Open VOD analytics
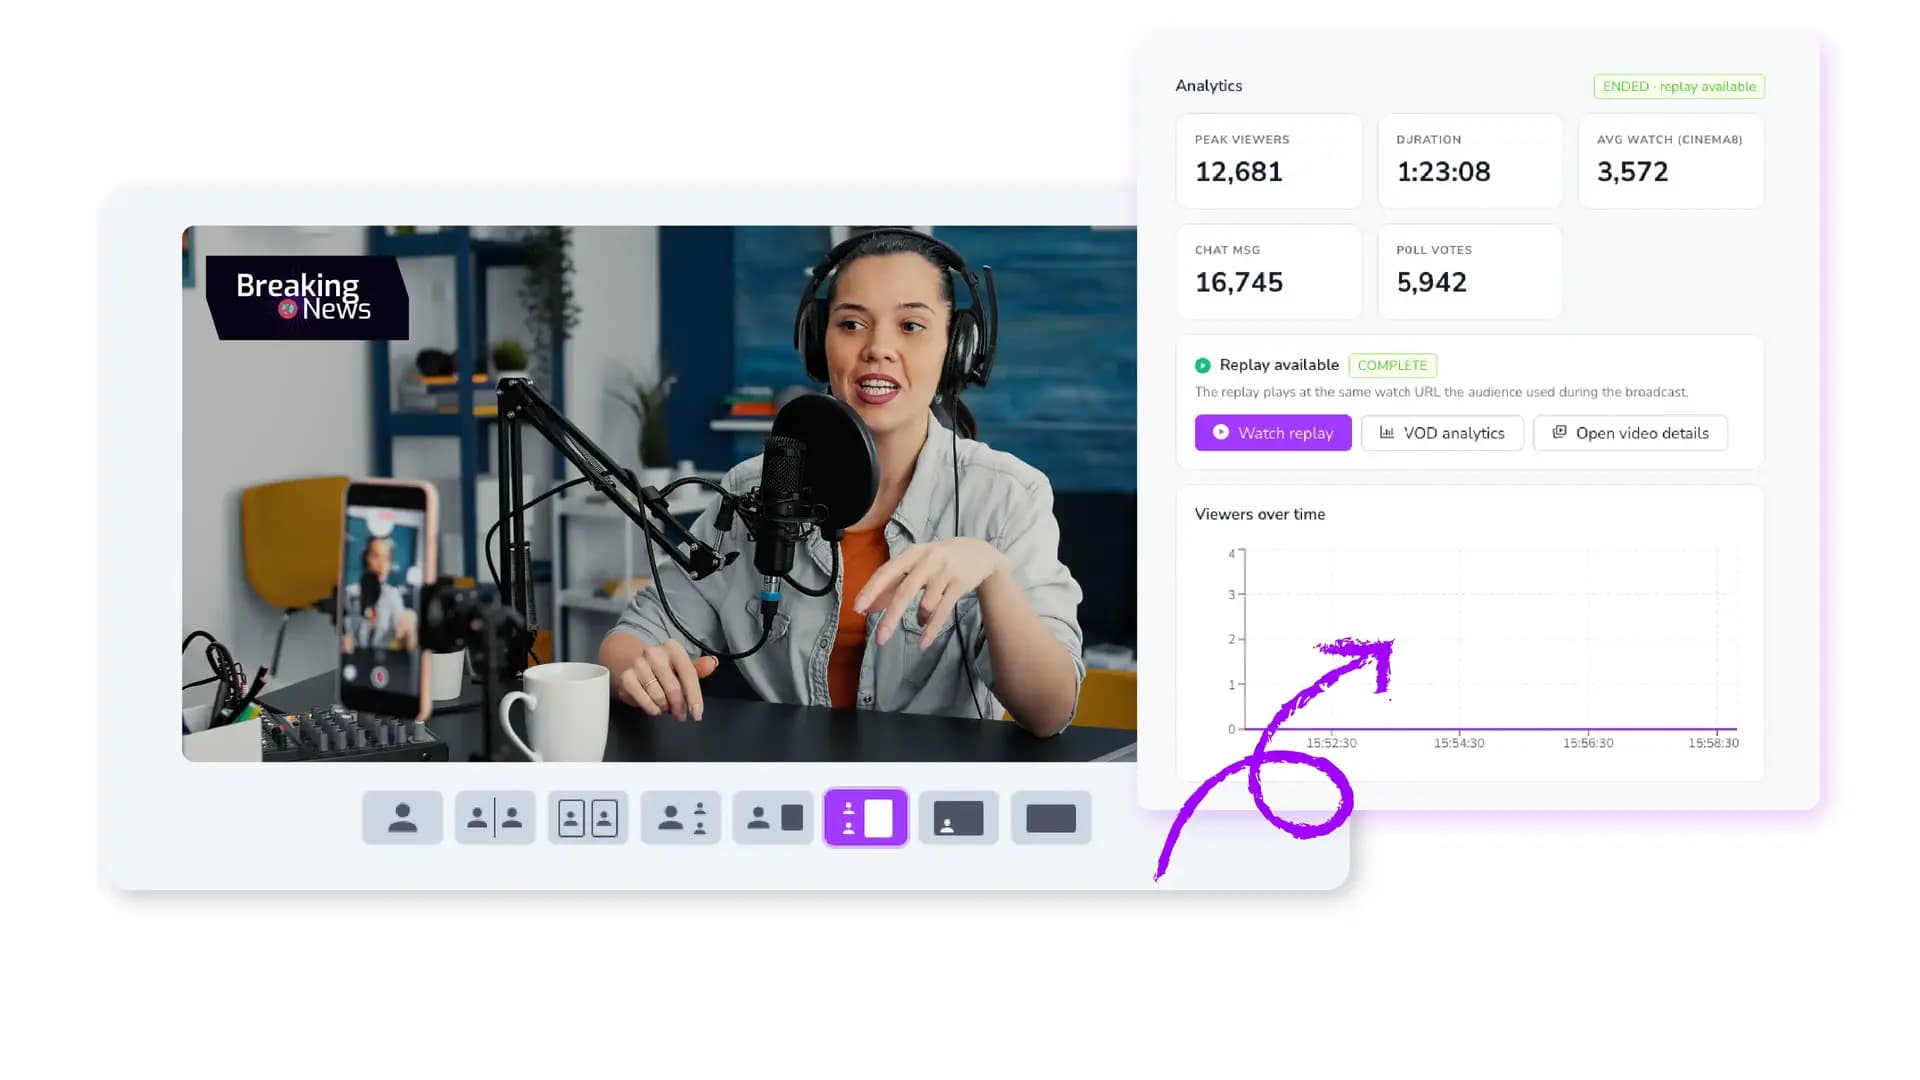The image size is (1920, 1080). click(x=1442, y=433)
